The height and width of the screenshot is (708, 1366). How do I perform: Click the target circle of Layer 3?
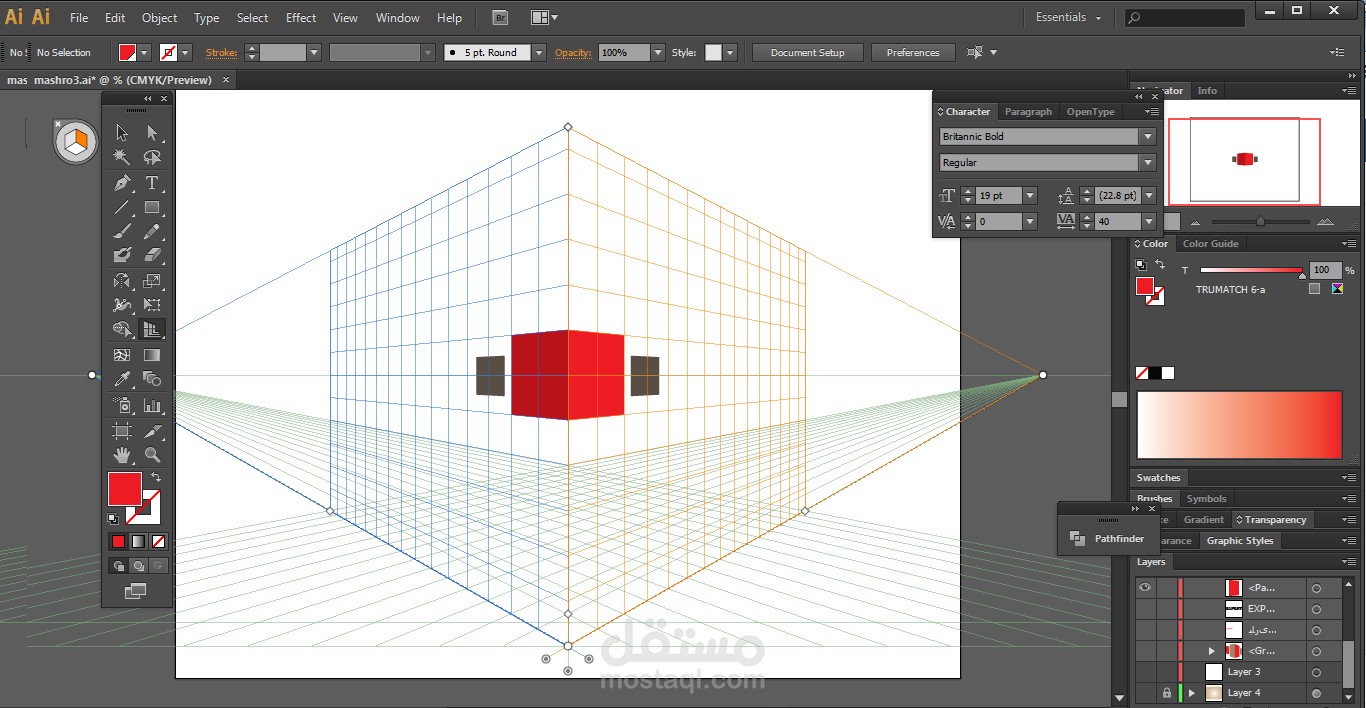[x=1316, y=672]
